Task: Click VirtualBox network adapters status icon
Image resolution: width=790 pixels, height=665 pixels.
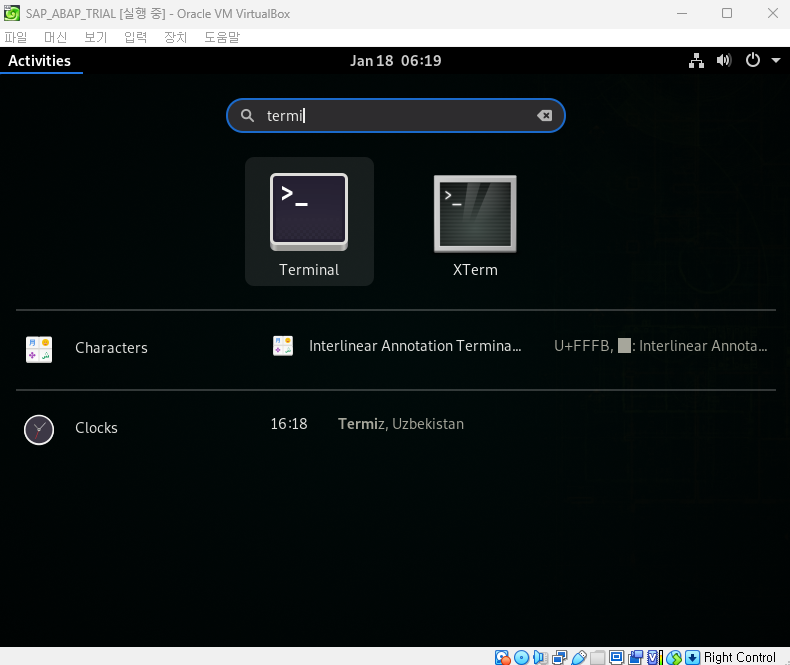Action: point(560,657)
